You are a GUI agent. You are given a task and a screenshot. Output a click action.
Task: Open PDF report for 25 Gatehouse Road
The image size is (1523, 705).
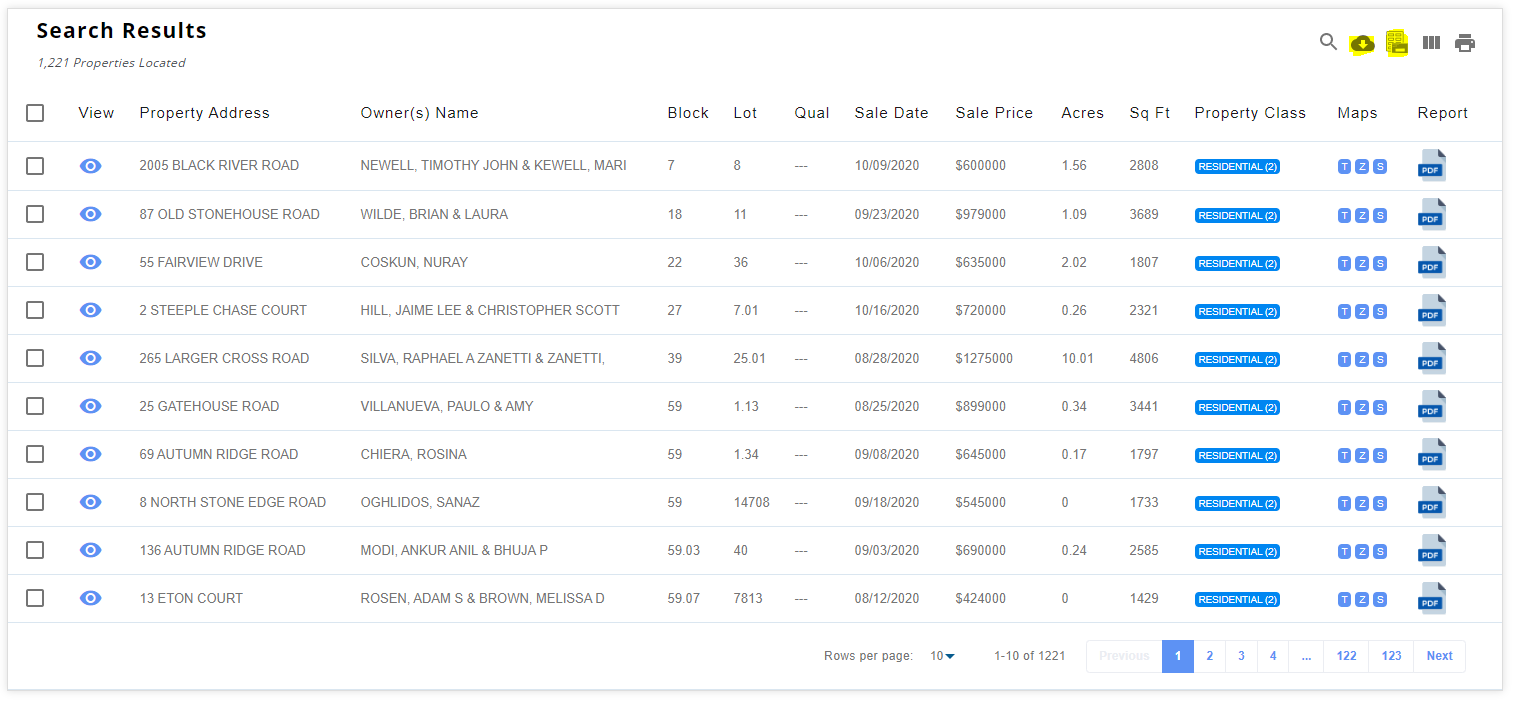(x=1431, y=406)
